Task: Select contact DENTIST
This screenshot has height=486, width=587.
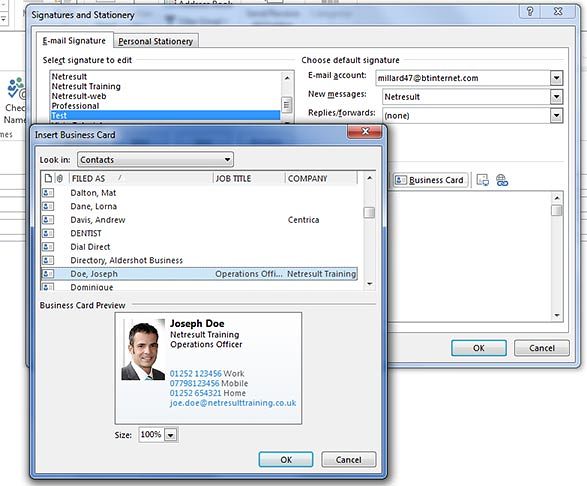Action: (x=199, y=233)
